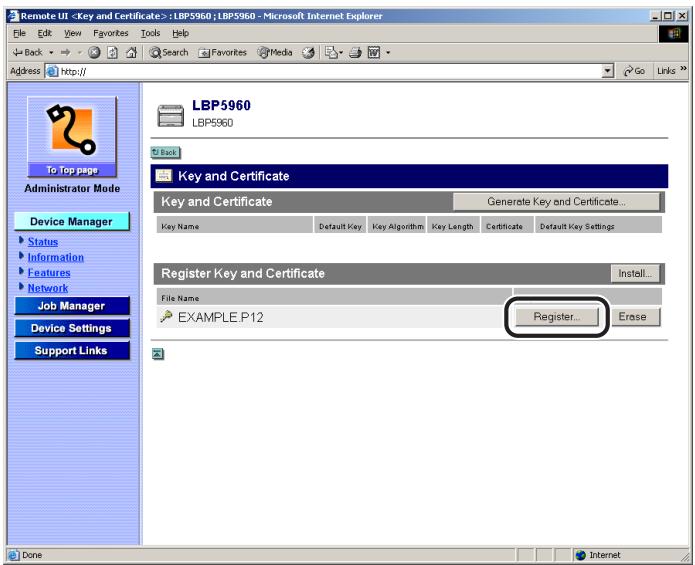Click the Back arrow toolbar button
Viewport: 695px width, 565px height.
[27, 53]
